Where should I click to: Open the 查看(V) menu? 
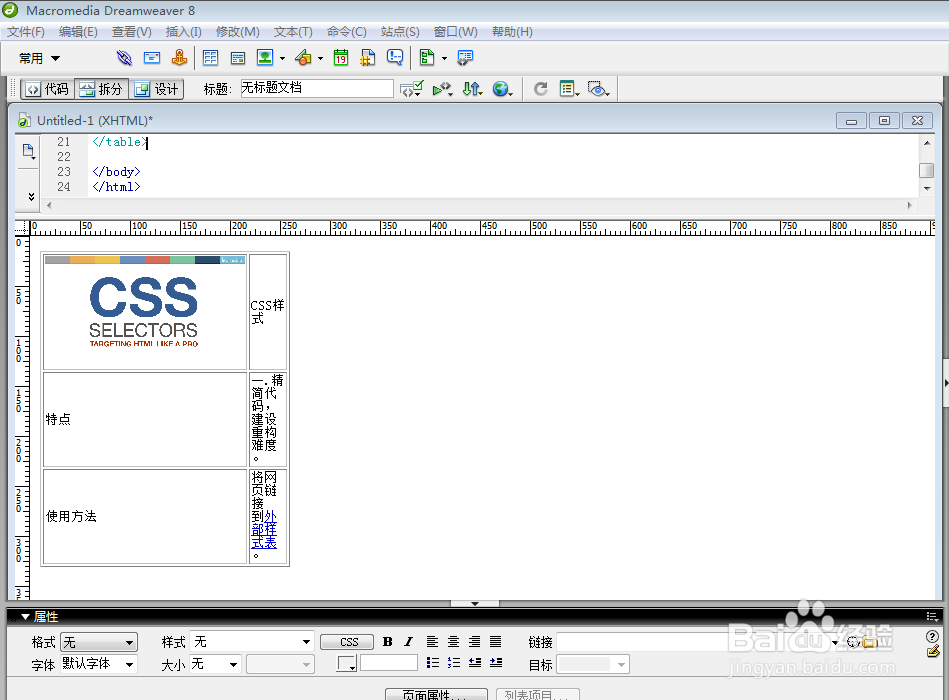131,32
